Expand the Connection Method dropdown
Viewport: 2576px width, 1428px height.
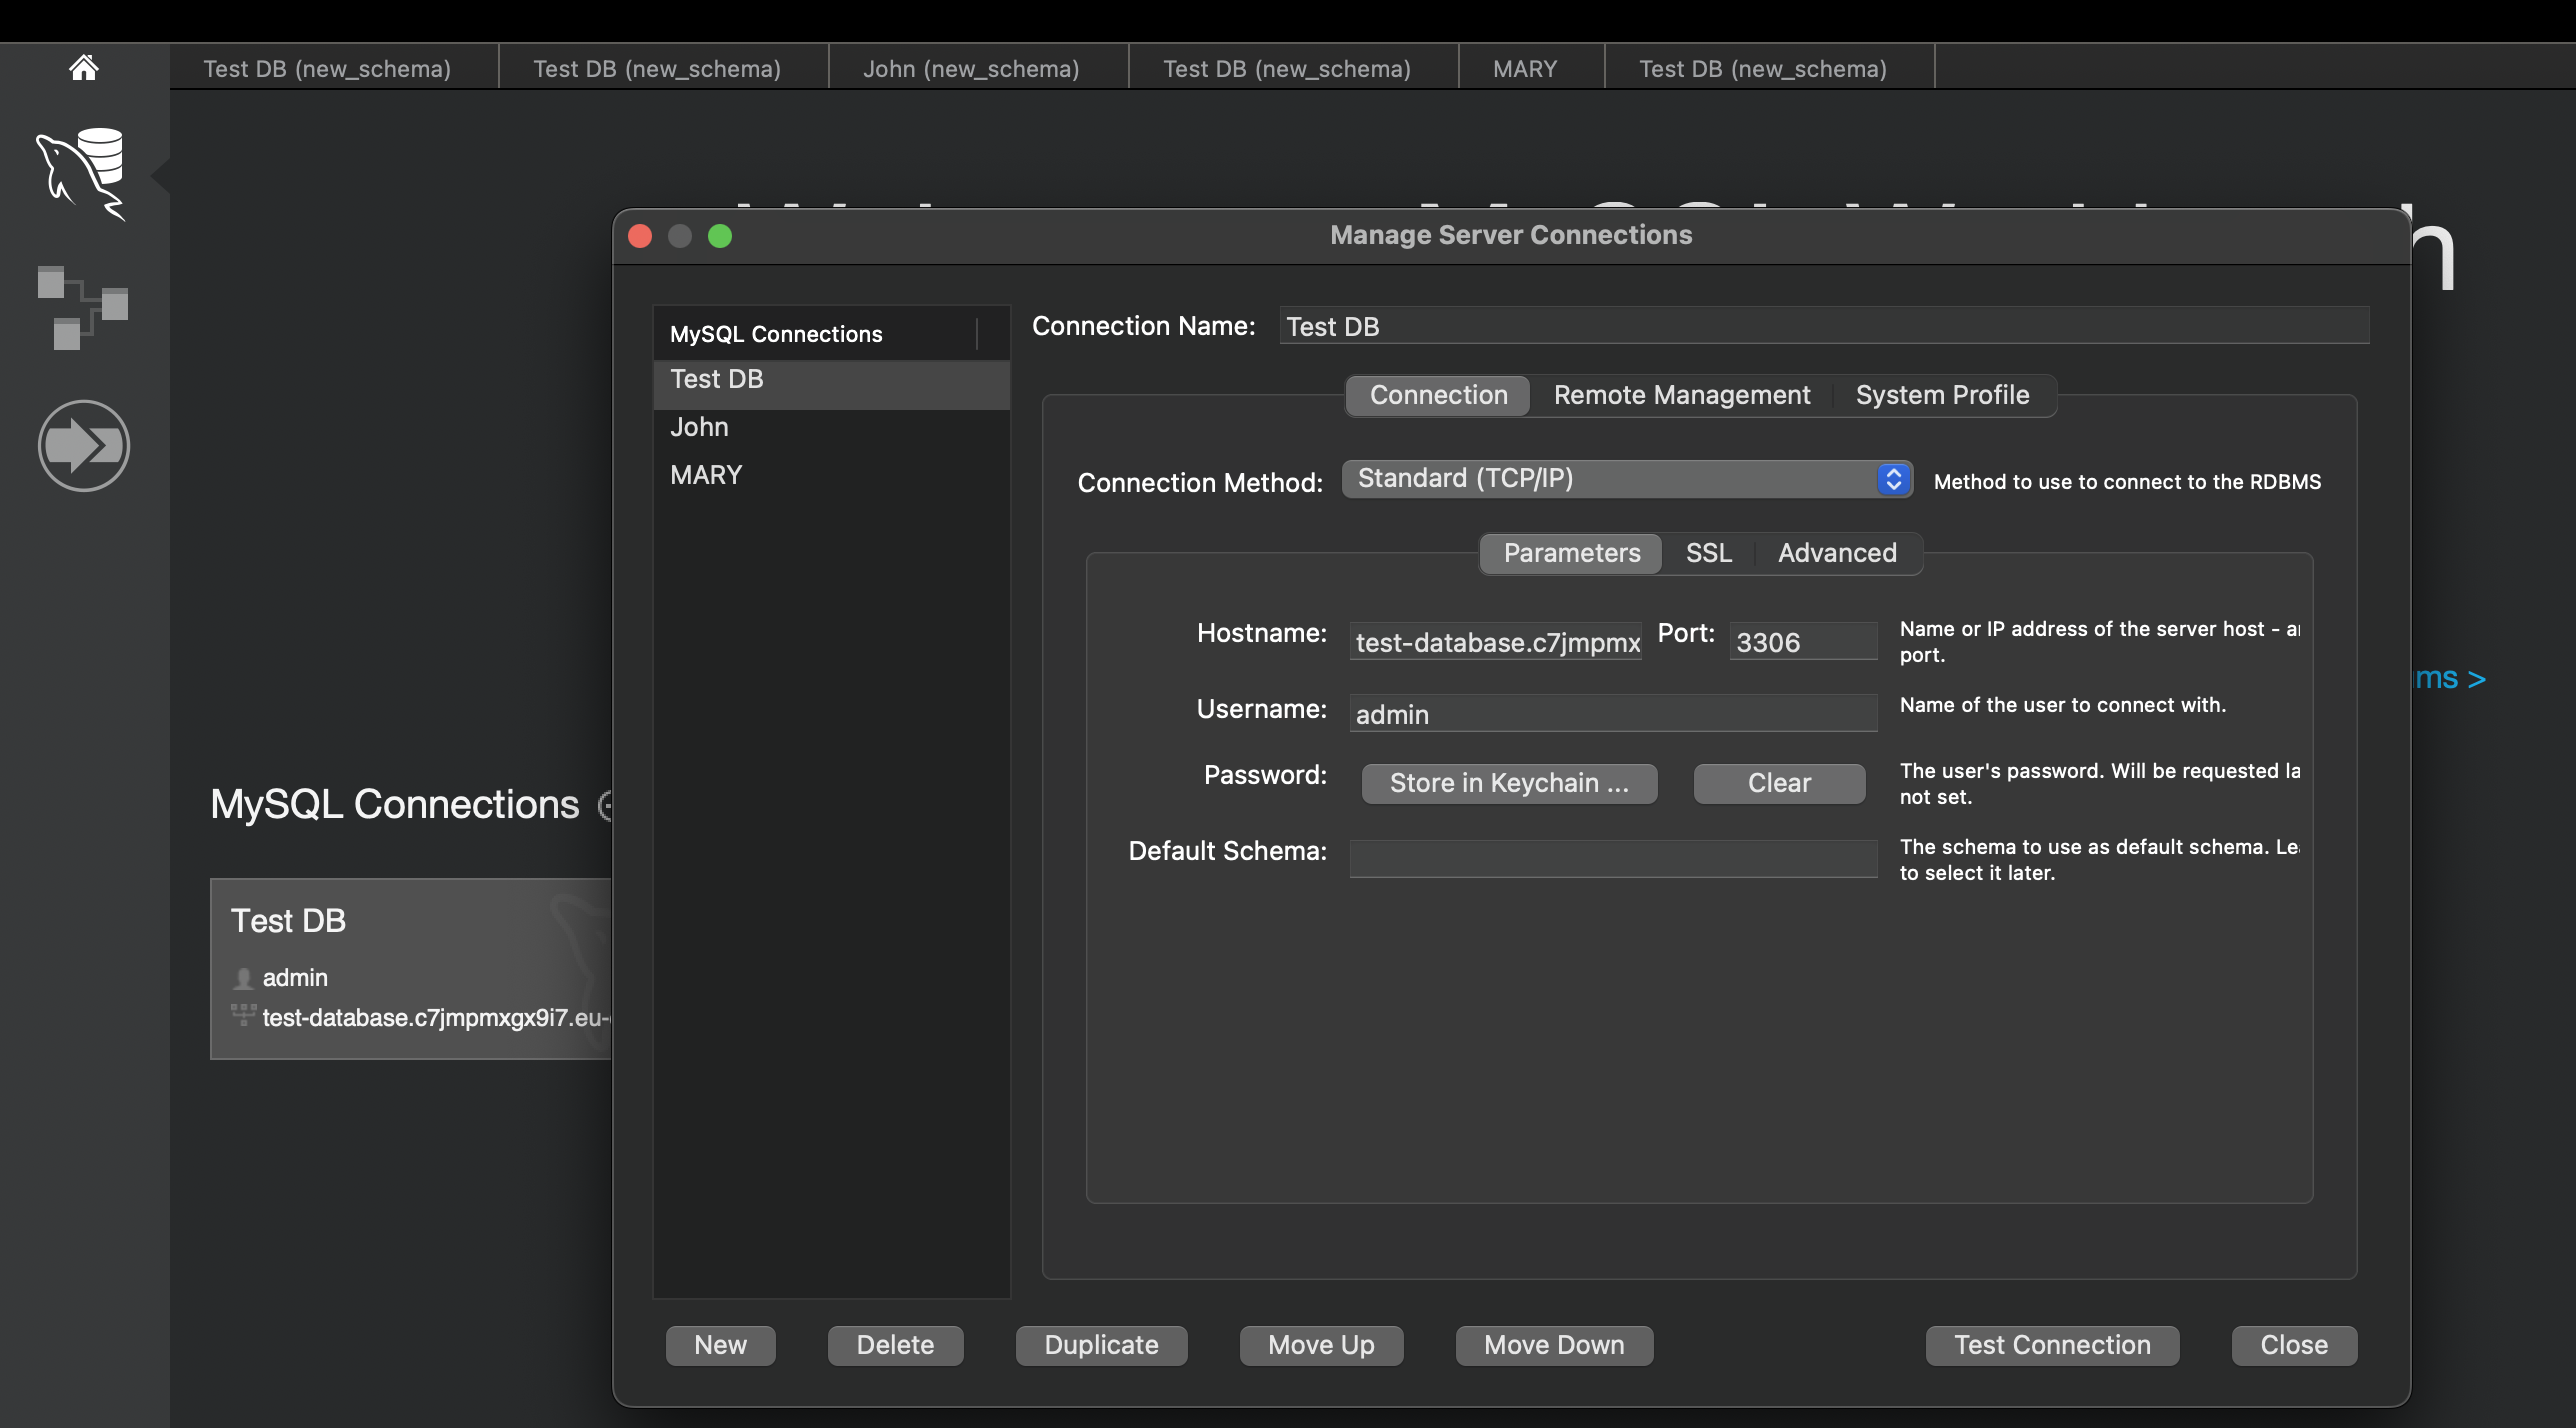1626,479
